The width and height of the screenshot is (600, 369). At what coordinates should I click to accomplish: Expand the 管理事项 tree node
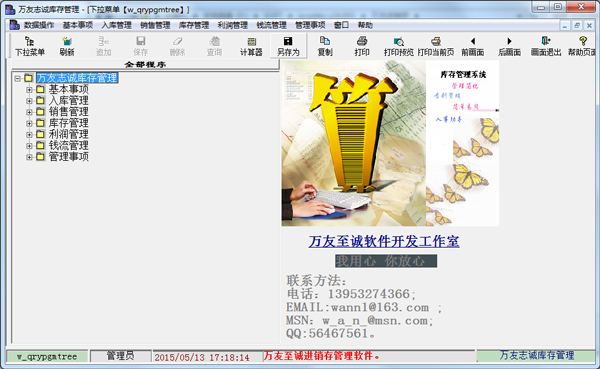click(x=29, y=157)
